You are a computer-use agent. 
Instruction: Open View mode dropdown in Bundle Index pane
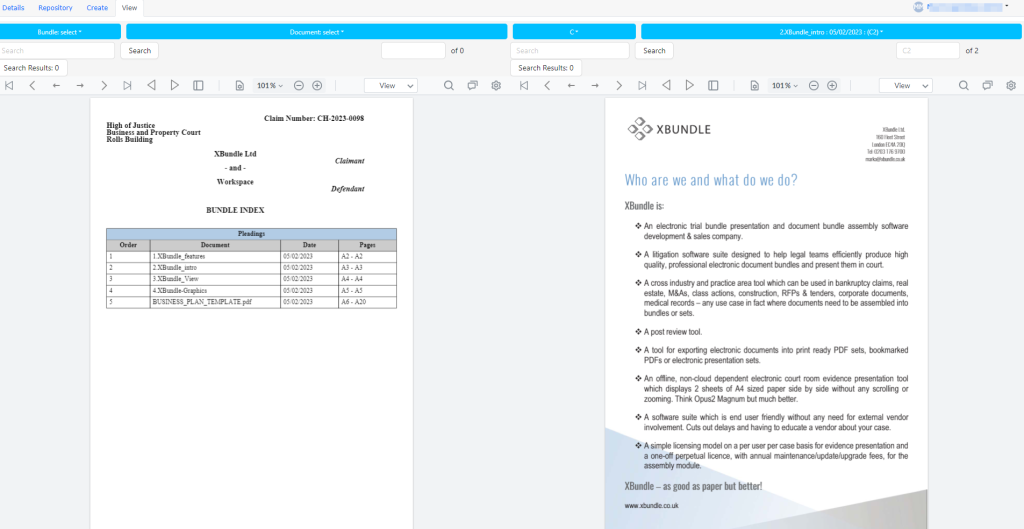coord(391,86)
